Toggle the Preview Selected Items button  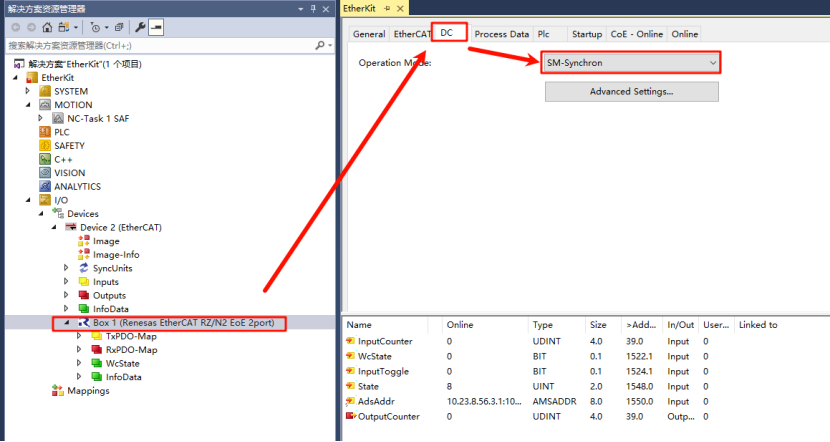point(156,27)
